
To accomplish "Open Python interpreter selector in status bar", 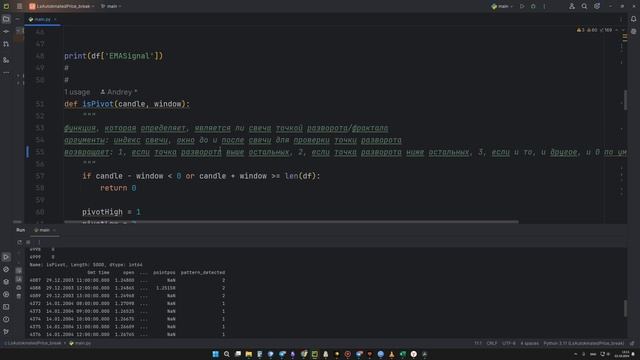I will (584, 343).
